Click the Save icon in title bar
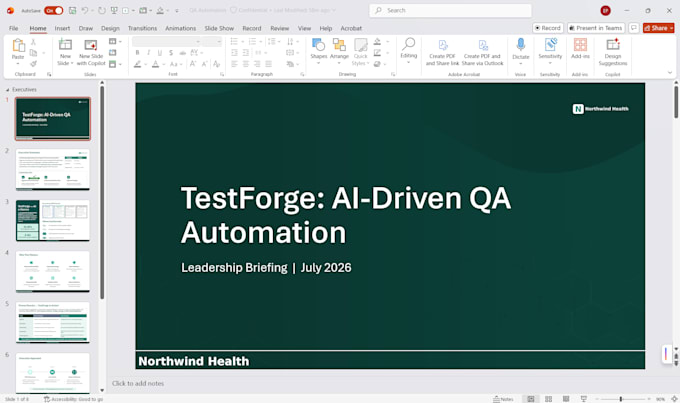This screenshot has width=680, height=403. (72, 10)
